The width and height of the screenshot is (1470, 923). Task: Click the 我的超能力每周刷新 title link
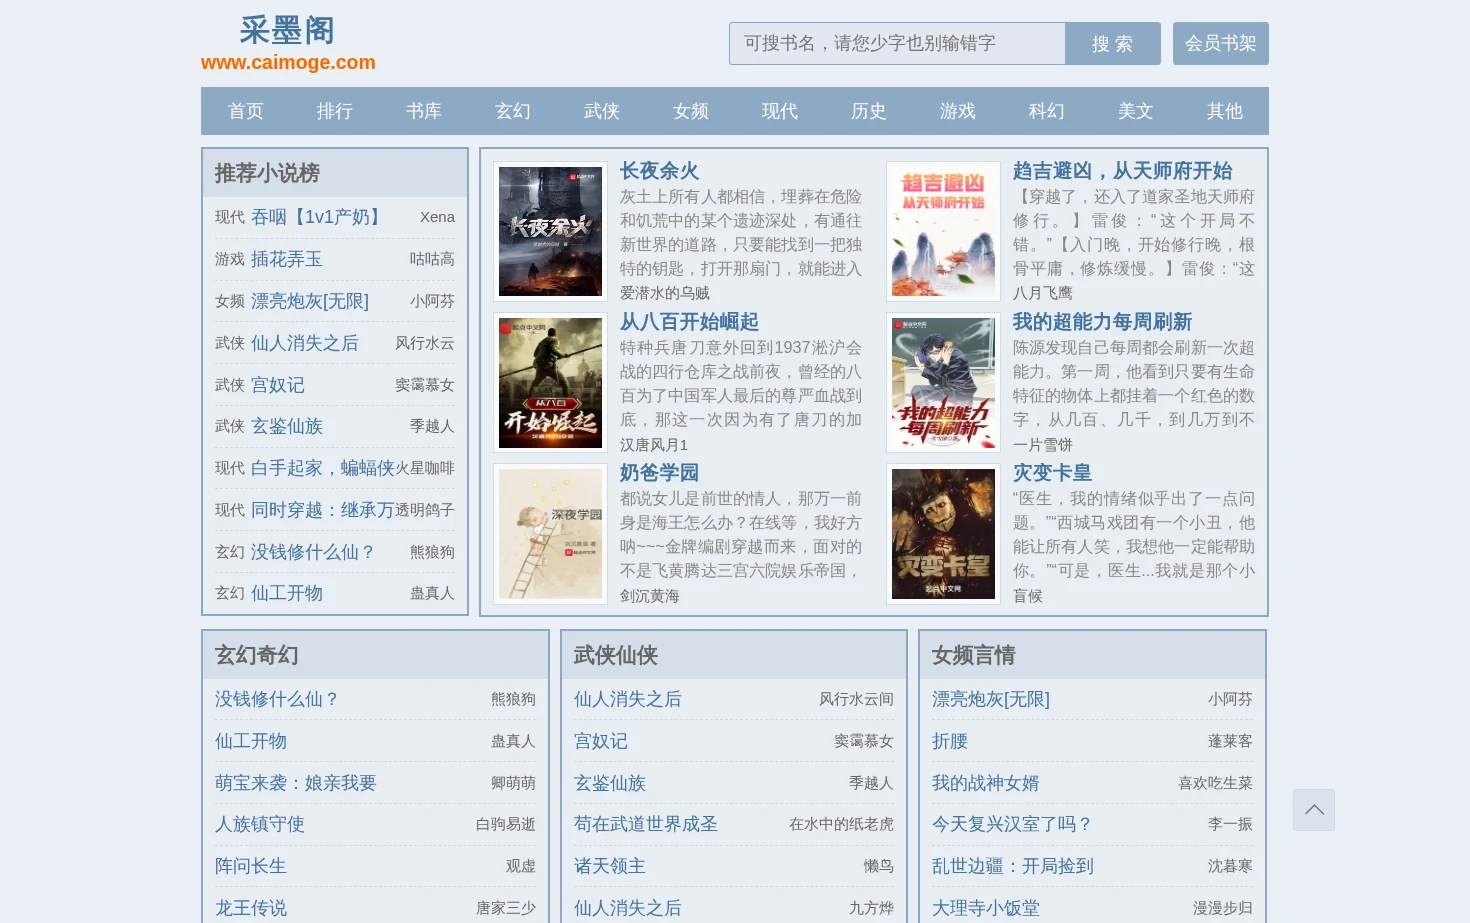1103,322
